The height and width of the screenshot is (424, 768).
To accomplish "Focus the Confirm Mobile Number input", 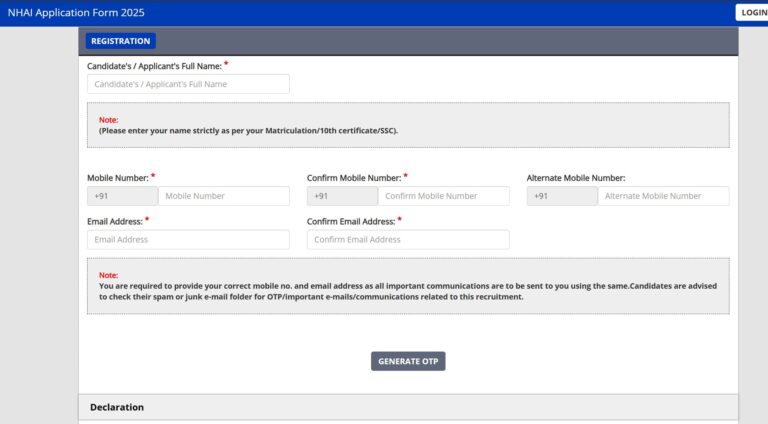I will coord(443,196).
